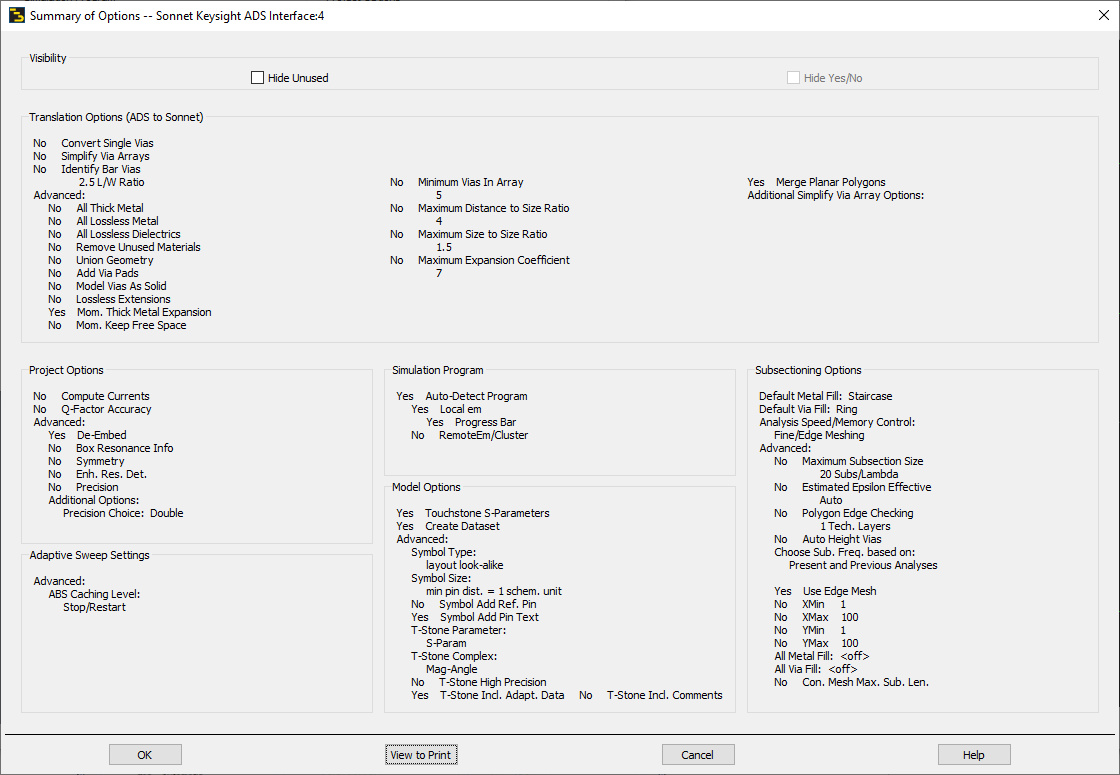The image size is (1120, 775).
Task: Select 'Additional Simplify Via Array Options:' text
Action: point(836,195)
